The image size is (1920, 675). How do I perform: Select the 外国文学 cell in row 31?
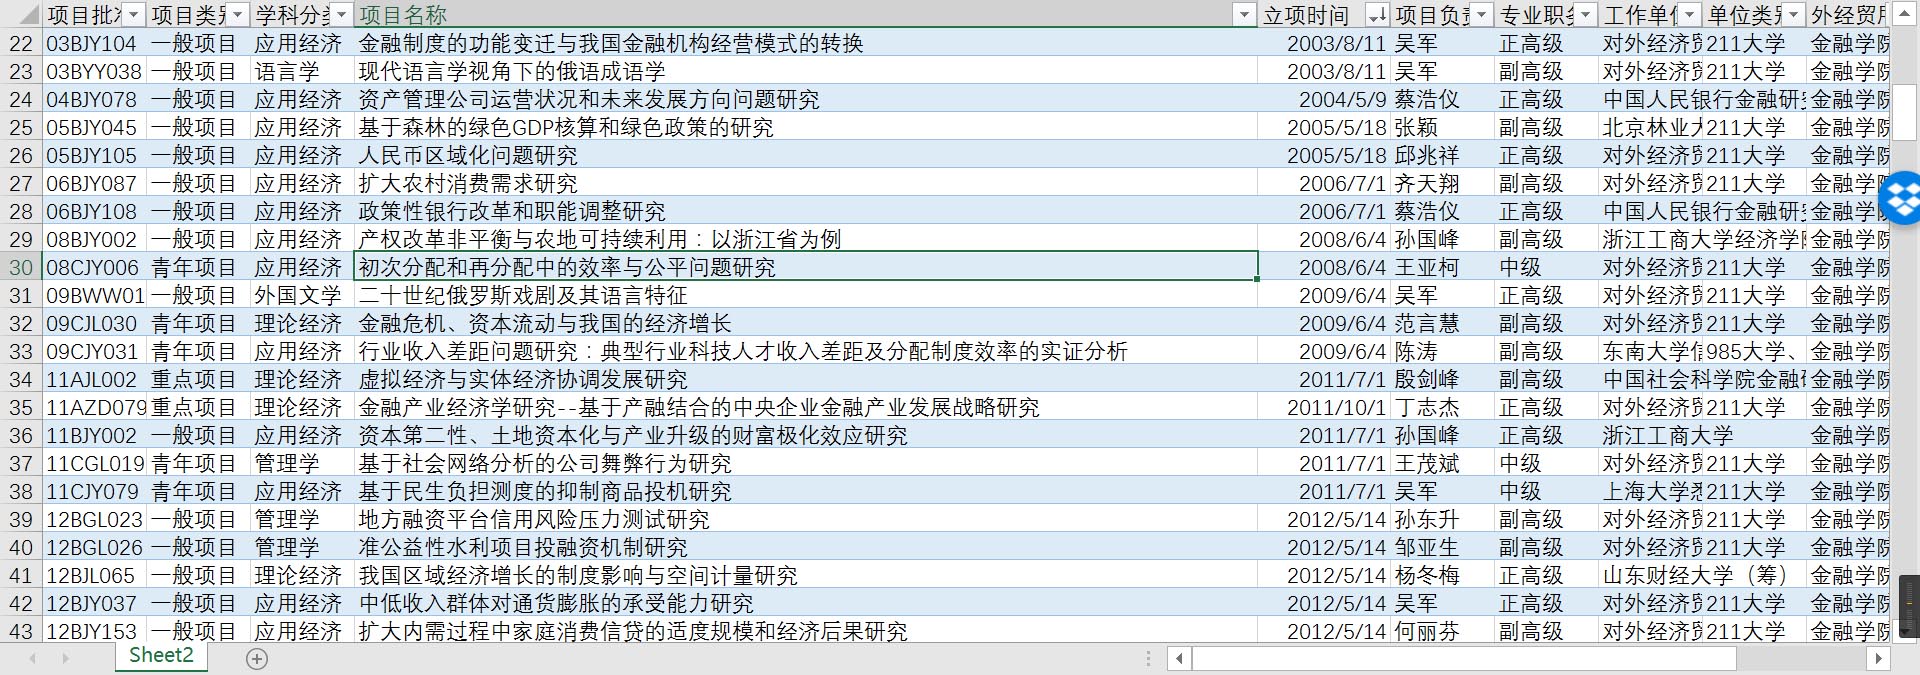pos(301,295)
